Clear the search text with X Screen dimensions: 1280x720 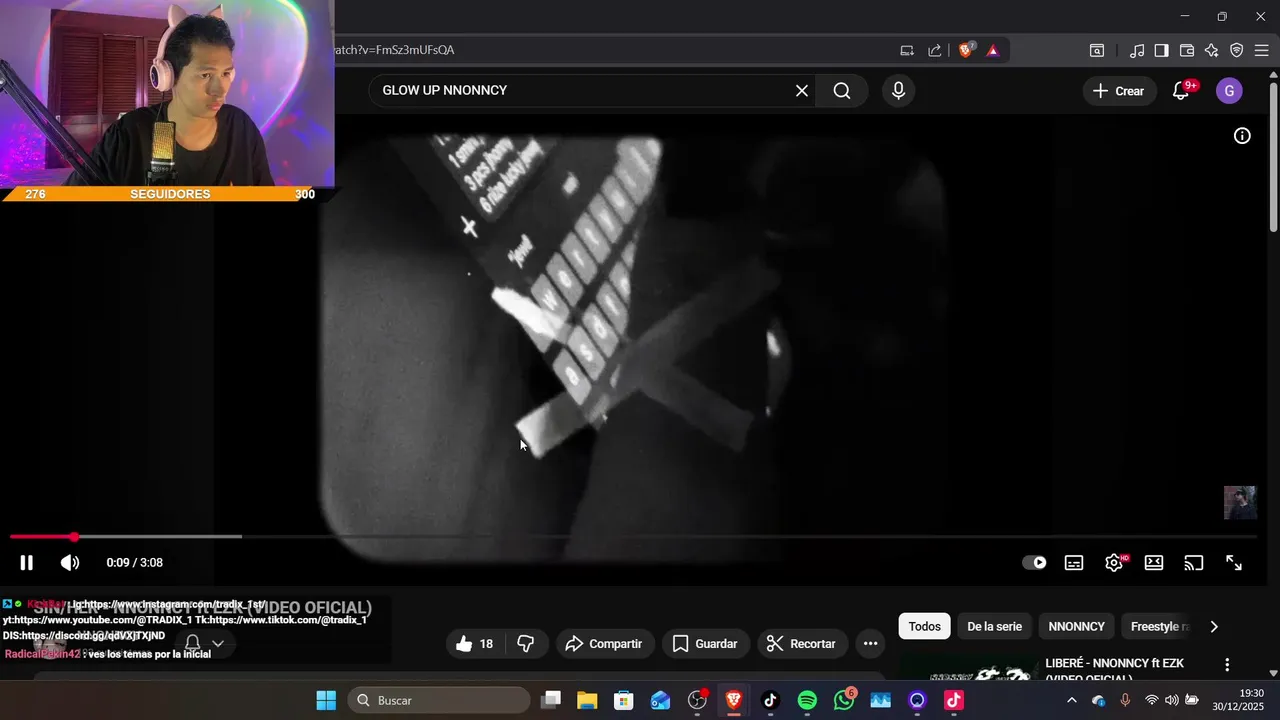click(x=802, y=91)
